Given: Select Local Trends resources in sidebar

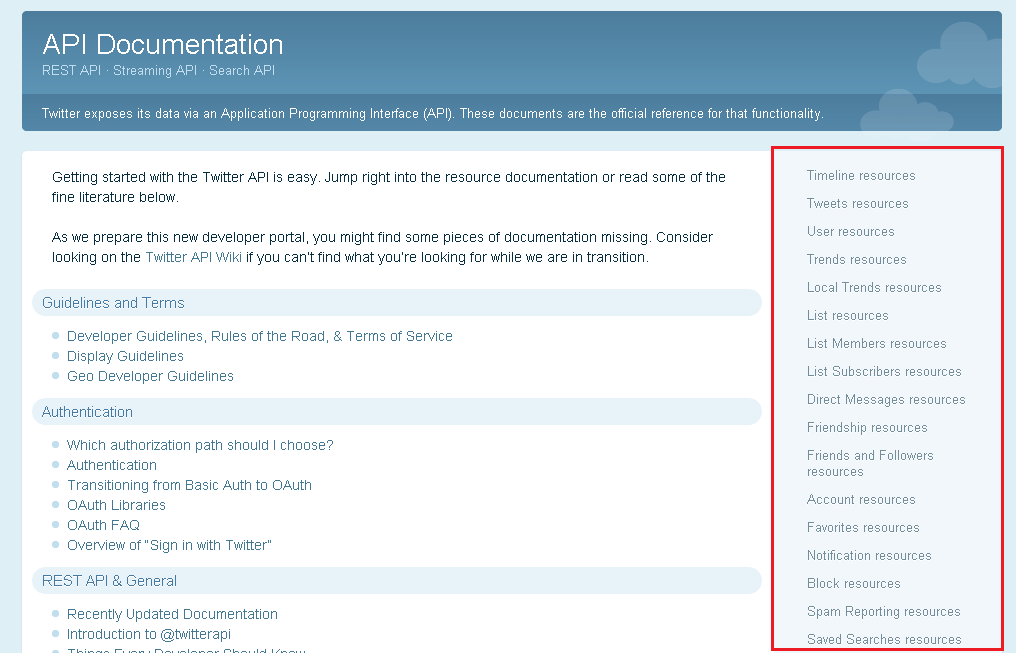Looking at the screenshot, I should click(874, 287).
